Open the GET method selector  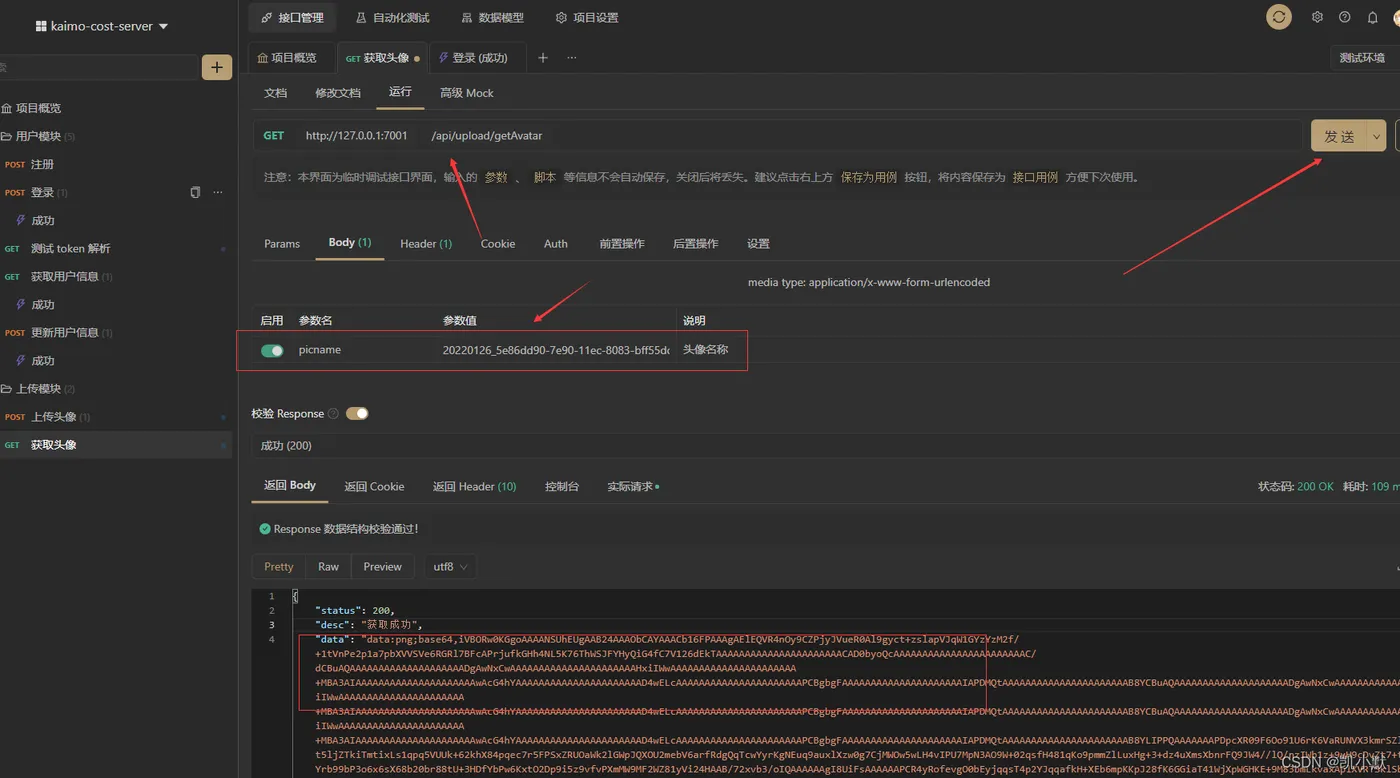pyautogui.click(x=274, y=136)
